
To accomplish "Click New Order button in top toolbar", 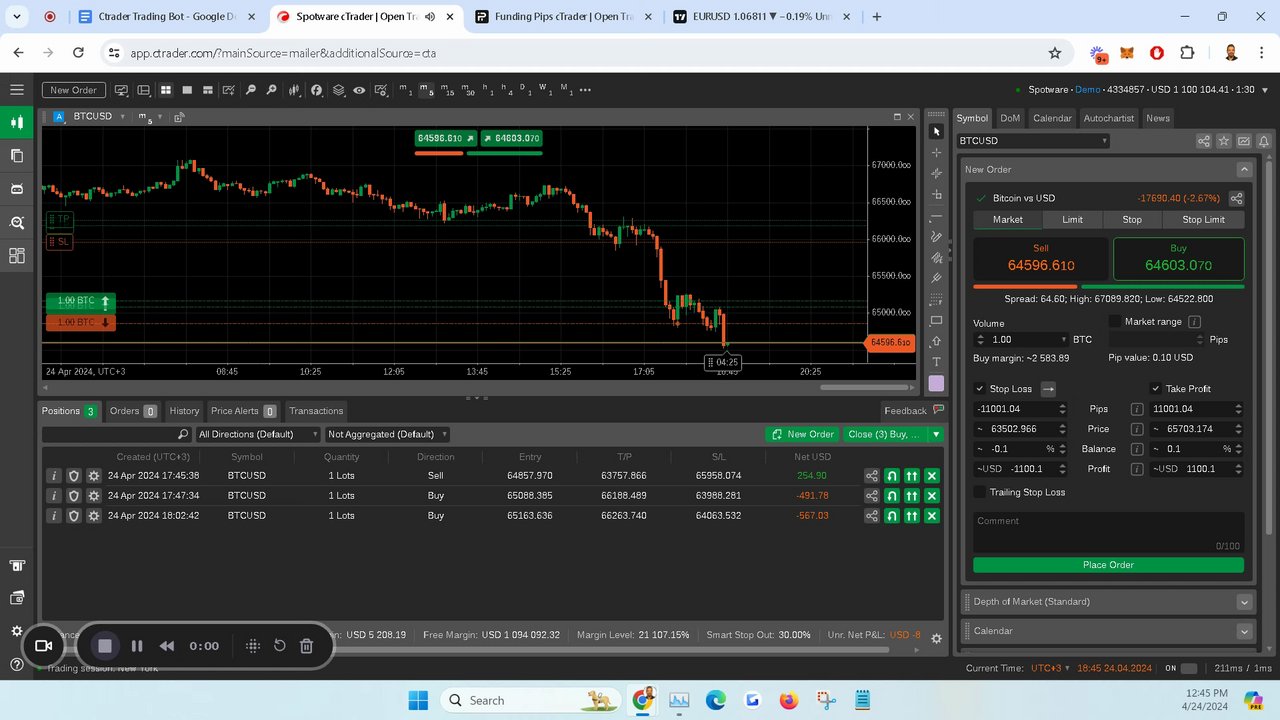I will click(74, 90).
